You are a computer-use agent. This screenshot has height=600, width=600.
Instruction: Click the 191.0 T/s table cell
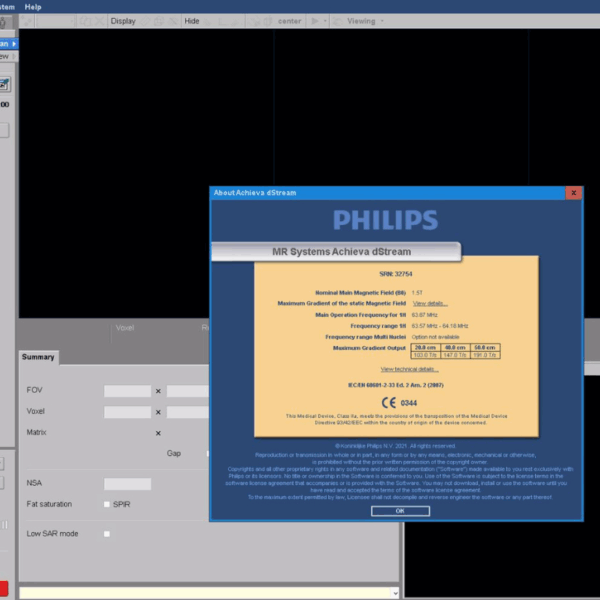485,355
